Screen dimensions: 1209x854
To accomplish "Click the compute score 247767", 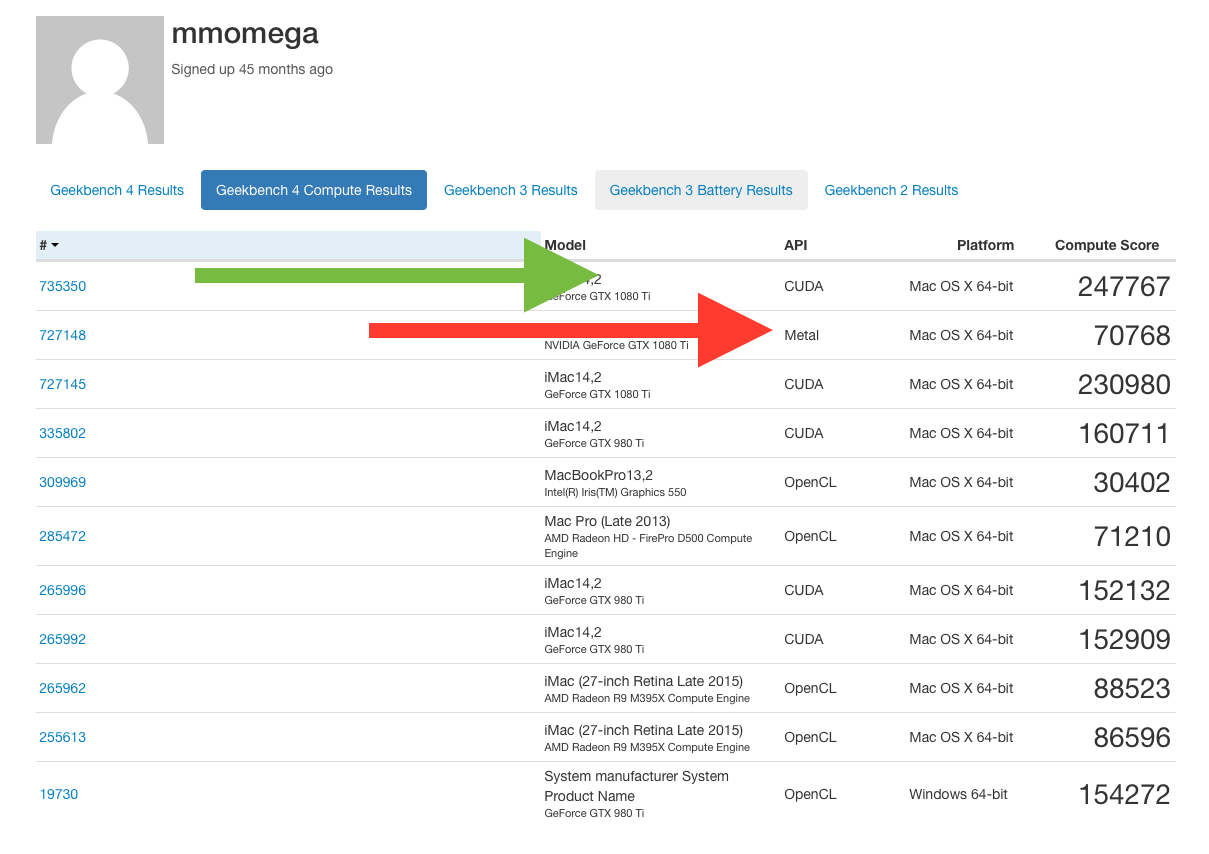I will 1124,286.
